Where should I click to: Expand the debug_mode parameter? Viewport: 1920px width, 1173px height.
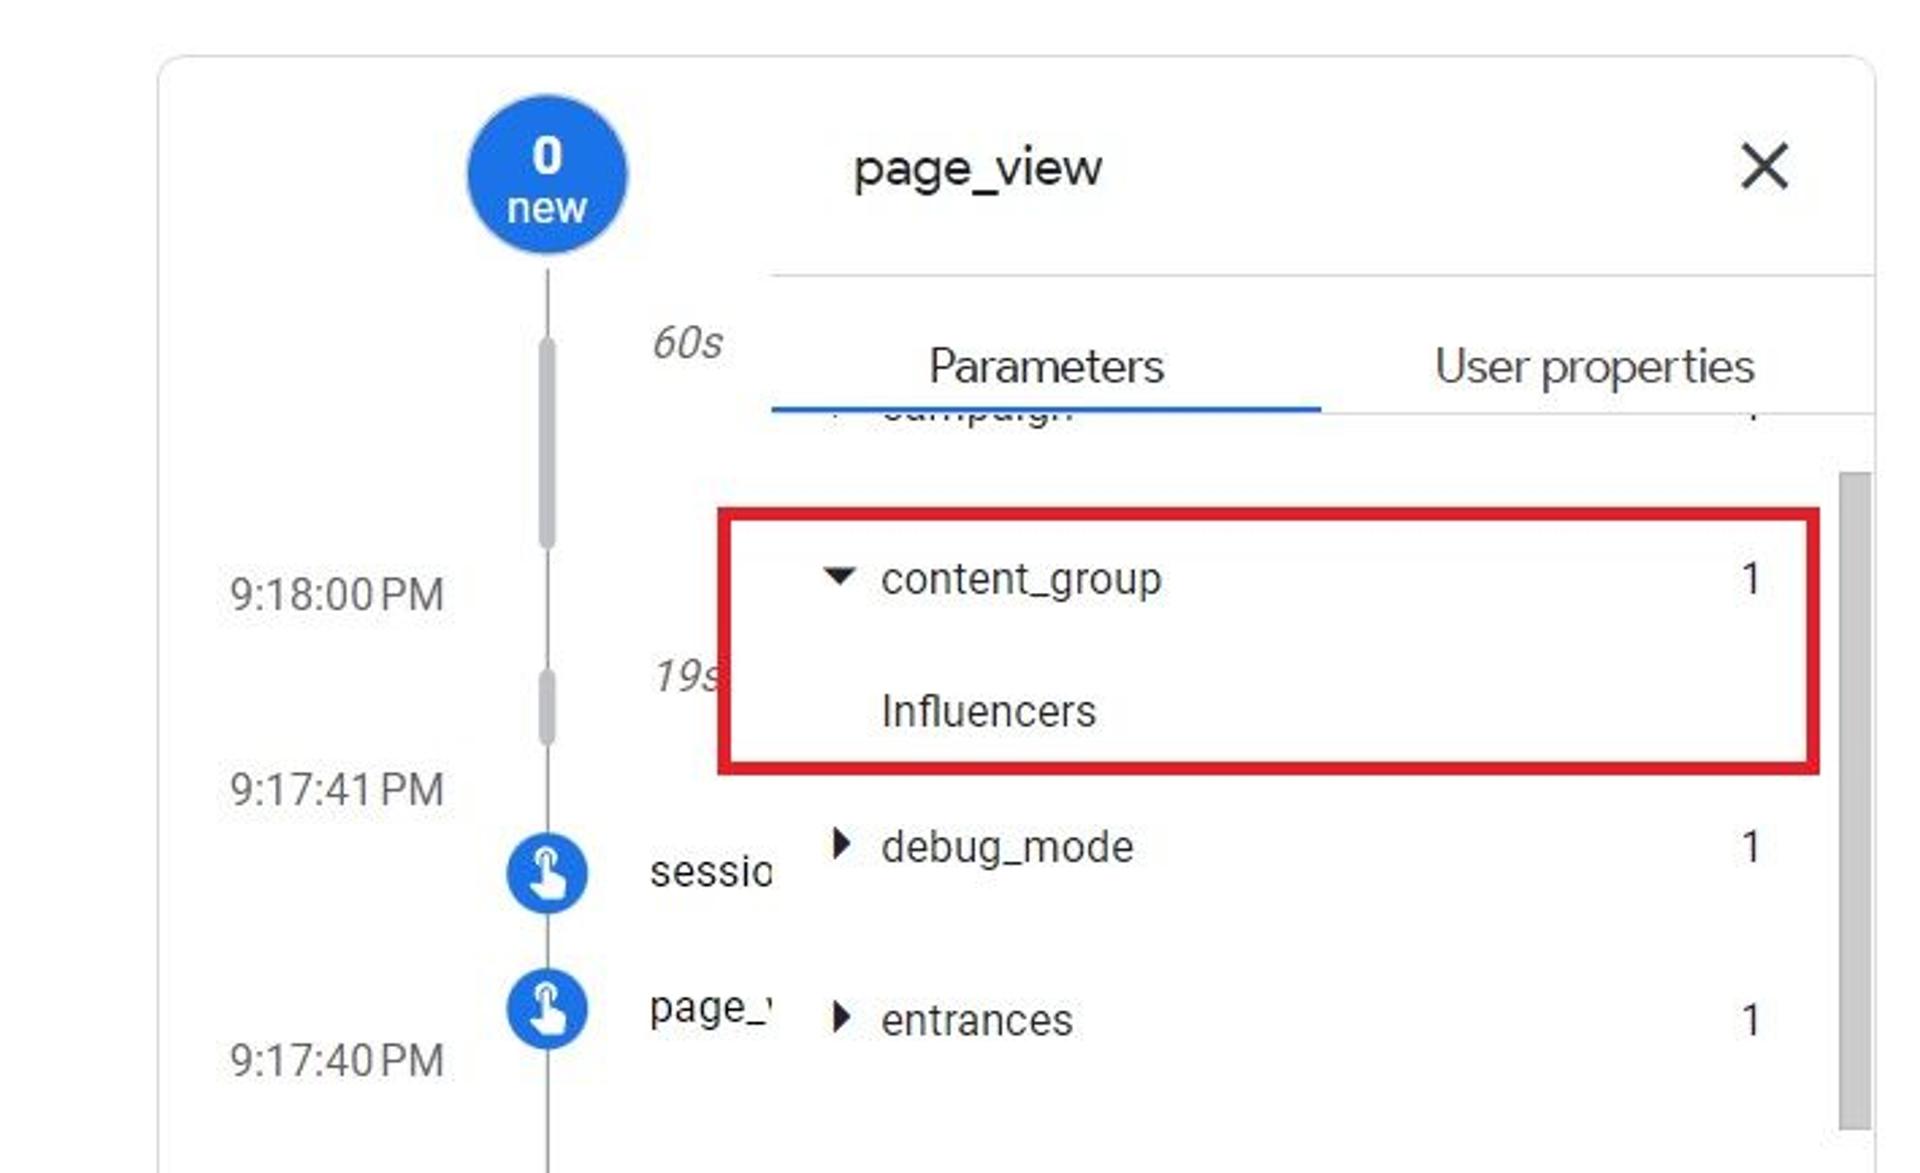(841, 845)
